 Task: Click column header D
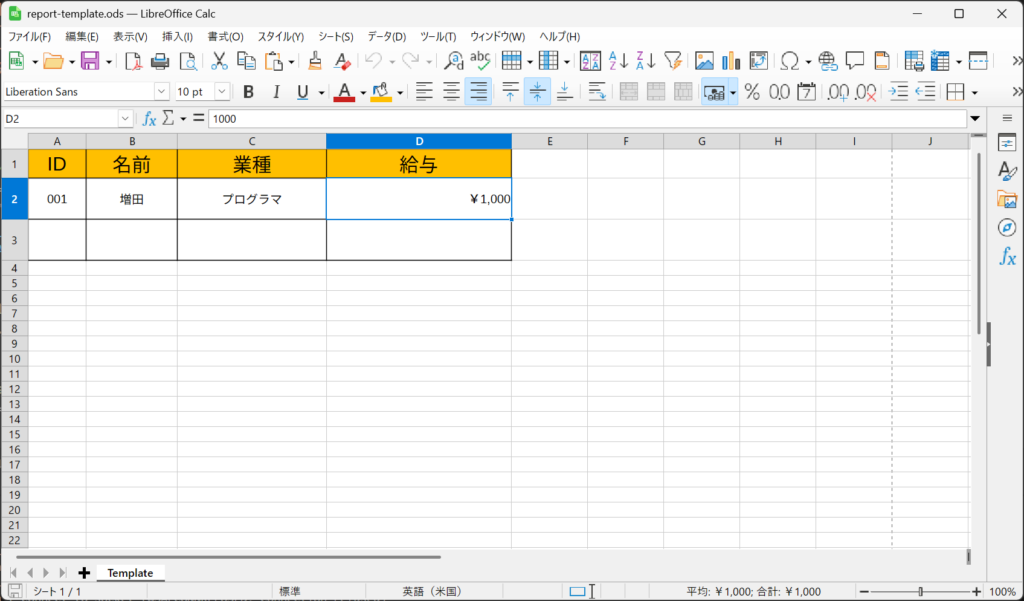419,141
